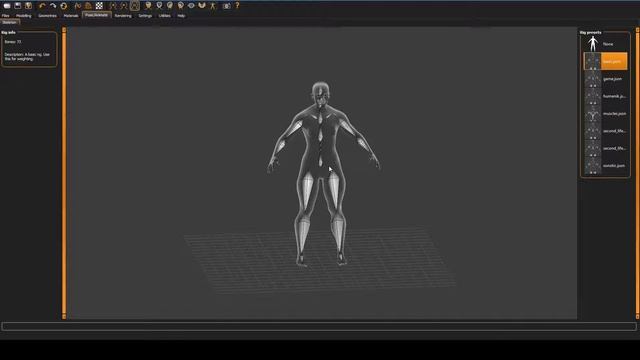The width and height of the screenshot is (640, 360).
Task: Choose the humanik rig preset
Action: (606, 96)
